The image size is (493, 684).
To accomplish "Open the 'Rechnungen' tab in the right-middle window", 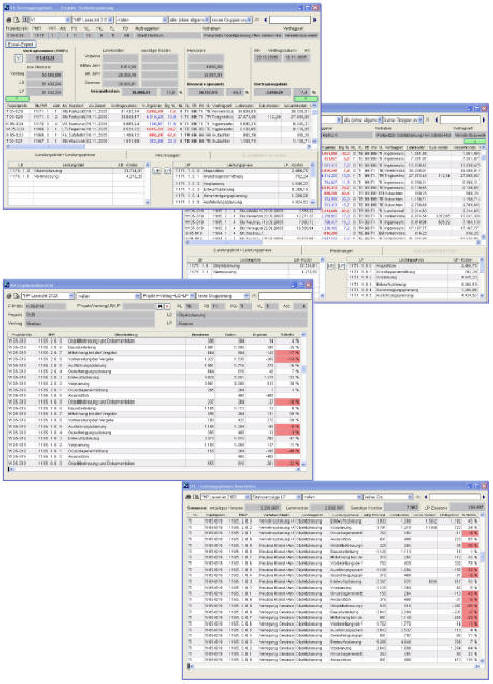I will tap(341, 250).
